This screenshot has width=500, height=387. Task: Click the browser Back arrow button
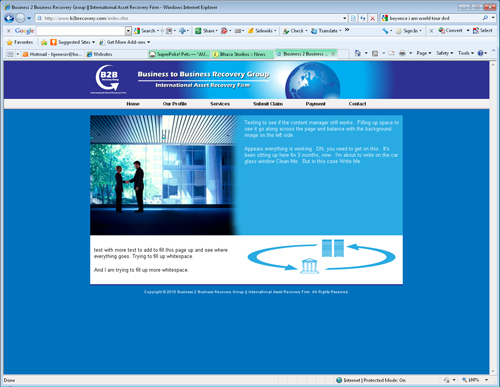(9, 18)
